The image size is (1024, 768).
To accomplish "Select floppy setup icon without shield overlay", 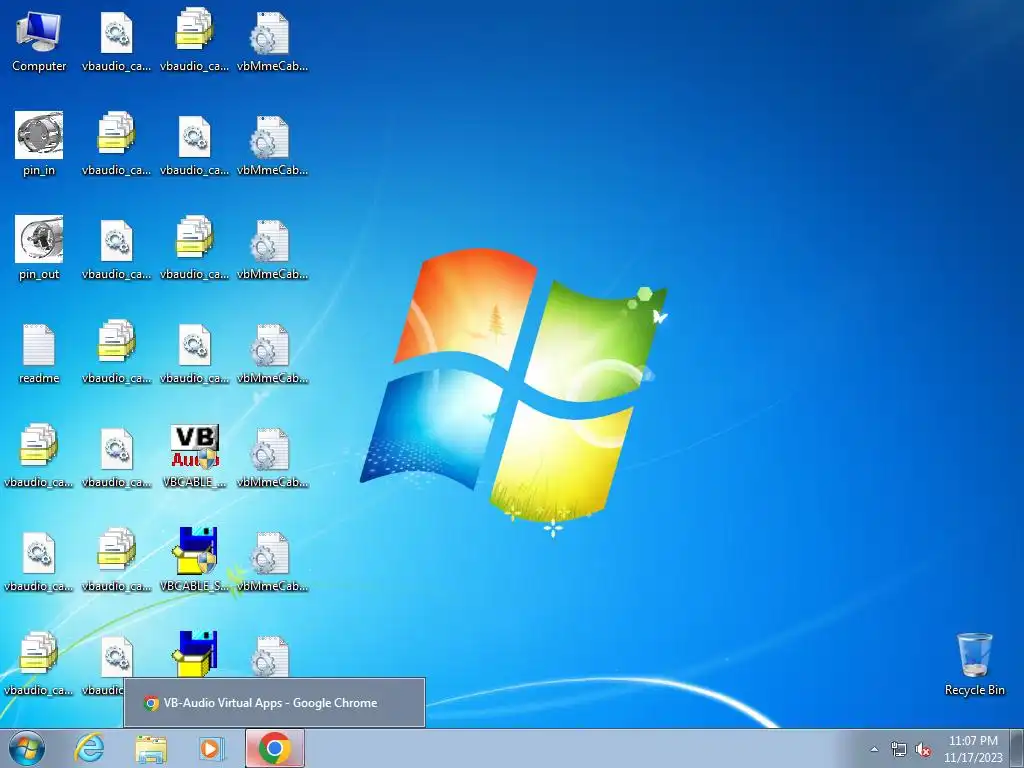I will [195, 653].
